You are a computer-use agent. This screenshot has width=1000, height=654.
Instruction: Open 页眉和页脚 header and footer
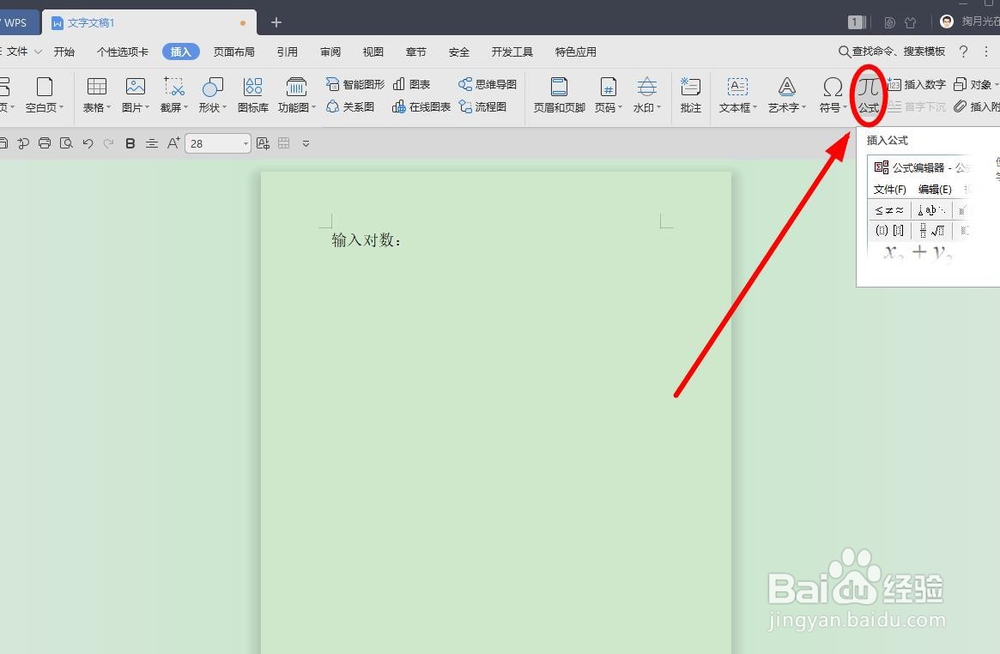click(559, 94)
